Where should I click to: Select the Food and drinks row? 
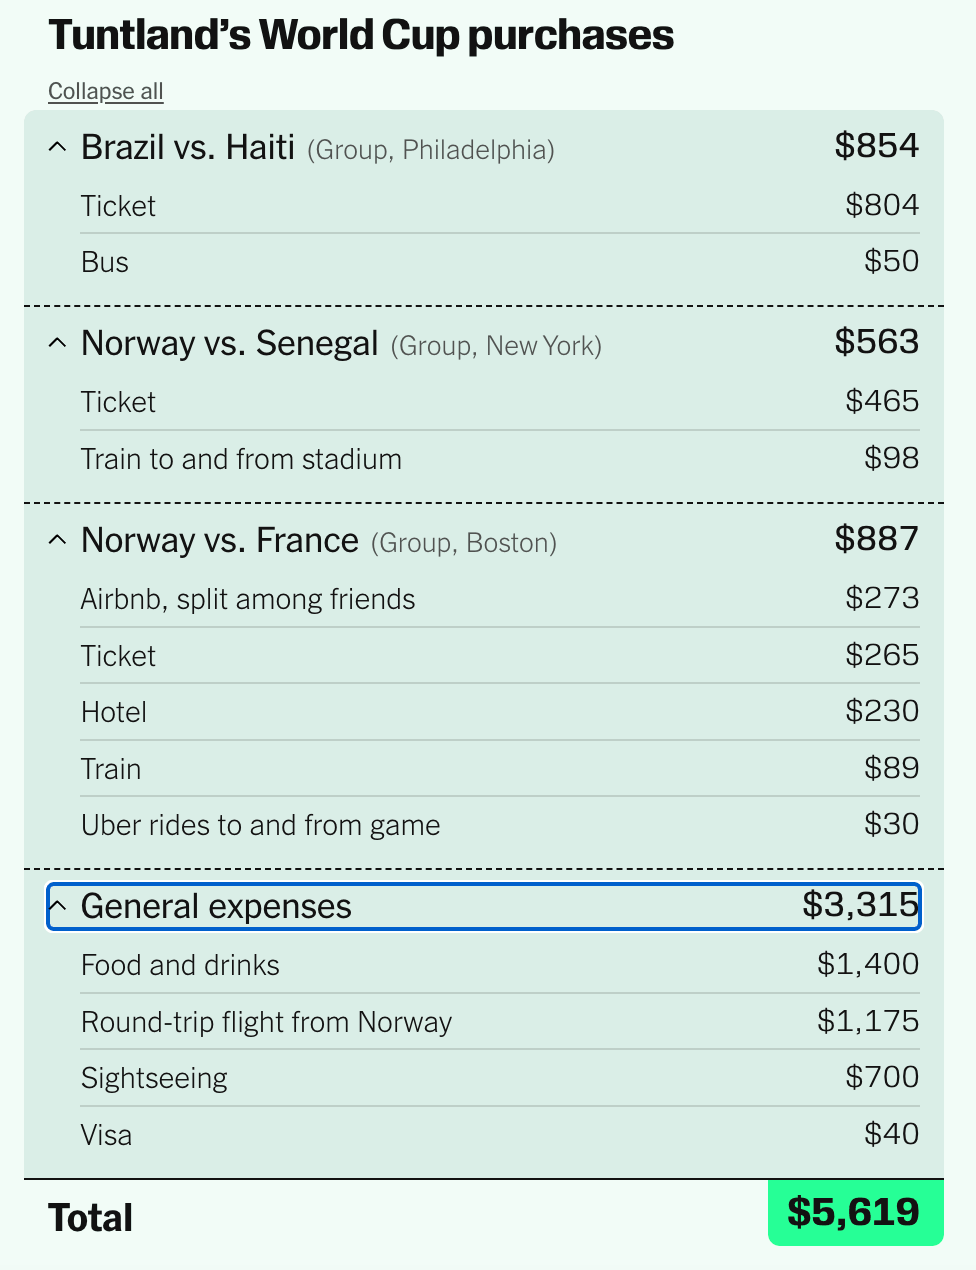pyautogui.click(x=500, y=965)
